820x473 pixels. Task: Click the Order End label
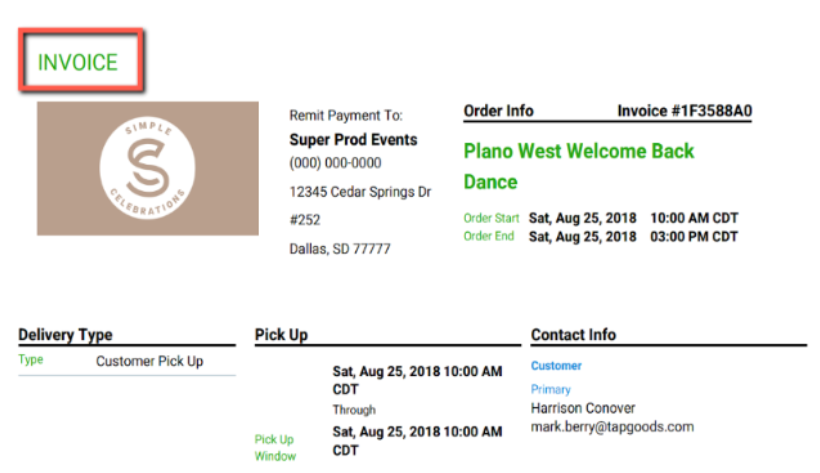coord(489,236)
